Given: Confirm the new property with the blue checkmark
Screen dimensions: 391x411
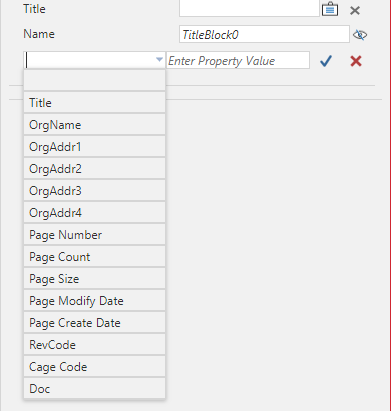Looking at the screenshot, I should point(326,61).
